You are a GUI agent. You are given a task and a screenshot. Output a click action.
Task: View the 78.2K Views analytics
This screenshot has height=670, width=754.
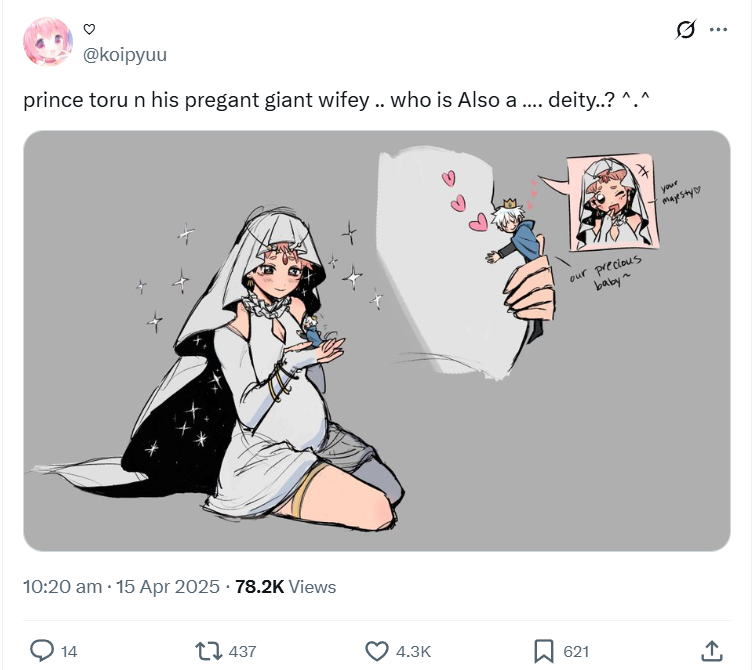coord(286,587)
